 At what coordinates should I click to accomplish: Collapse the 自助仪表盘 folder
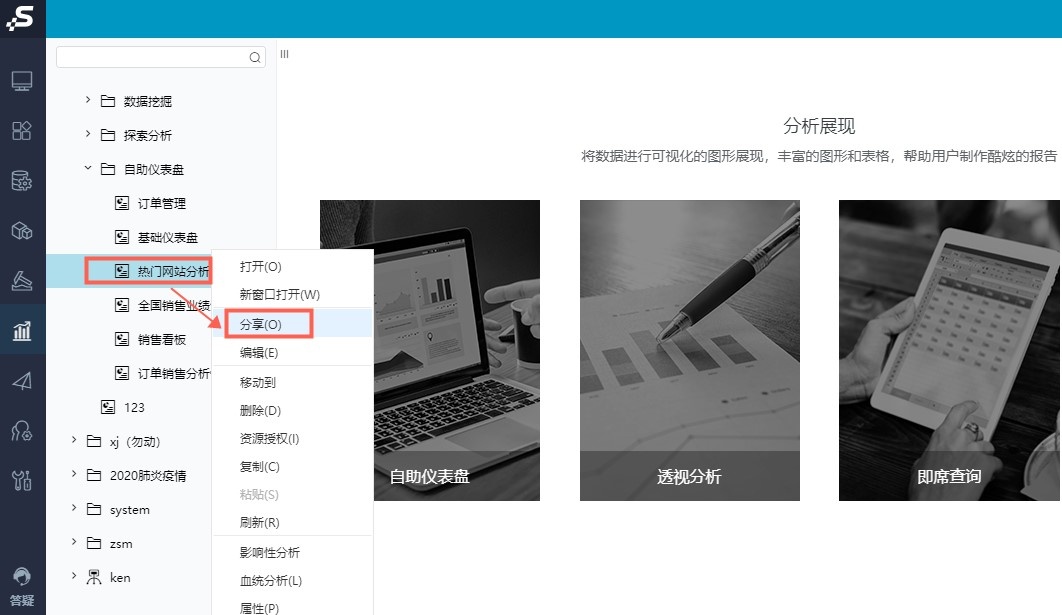tap(87, 168)
